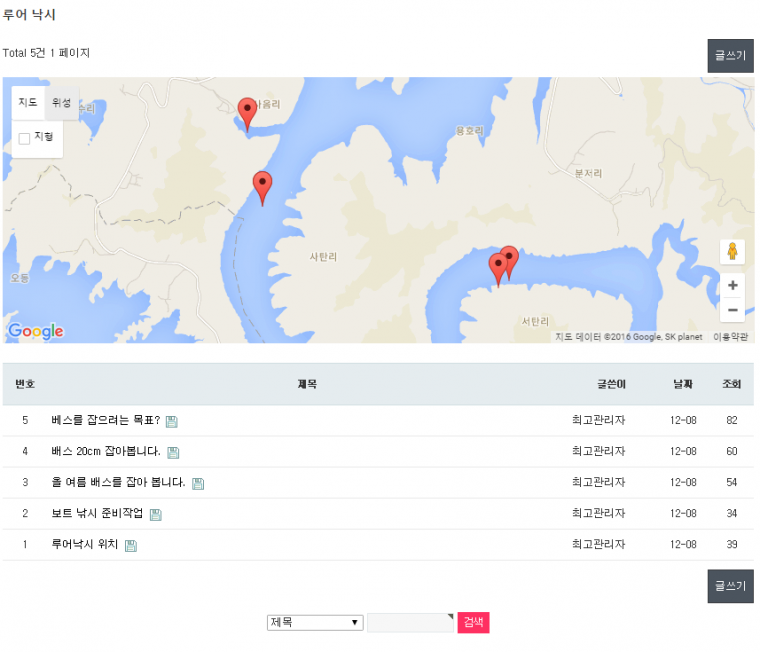Viewport: 760px width, 652px height.
Task: Click file icon next to 루어낚시 위치 post
Action: click(x=131, y=545)
